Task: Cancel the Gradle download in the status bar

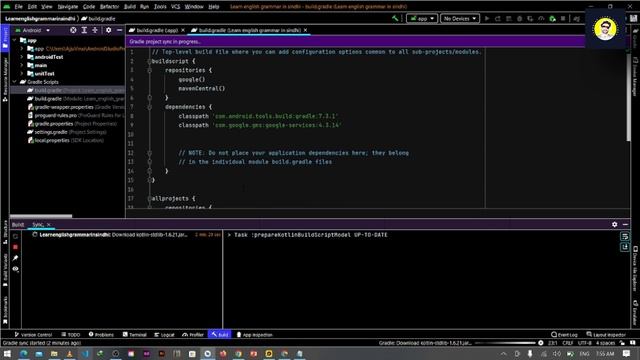Action: click(x=541, y=343)
